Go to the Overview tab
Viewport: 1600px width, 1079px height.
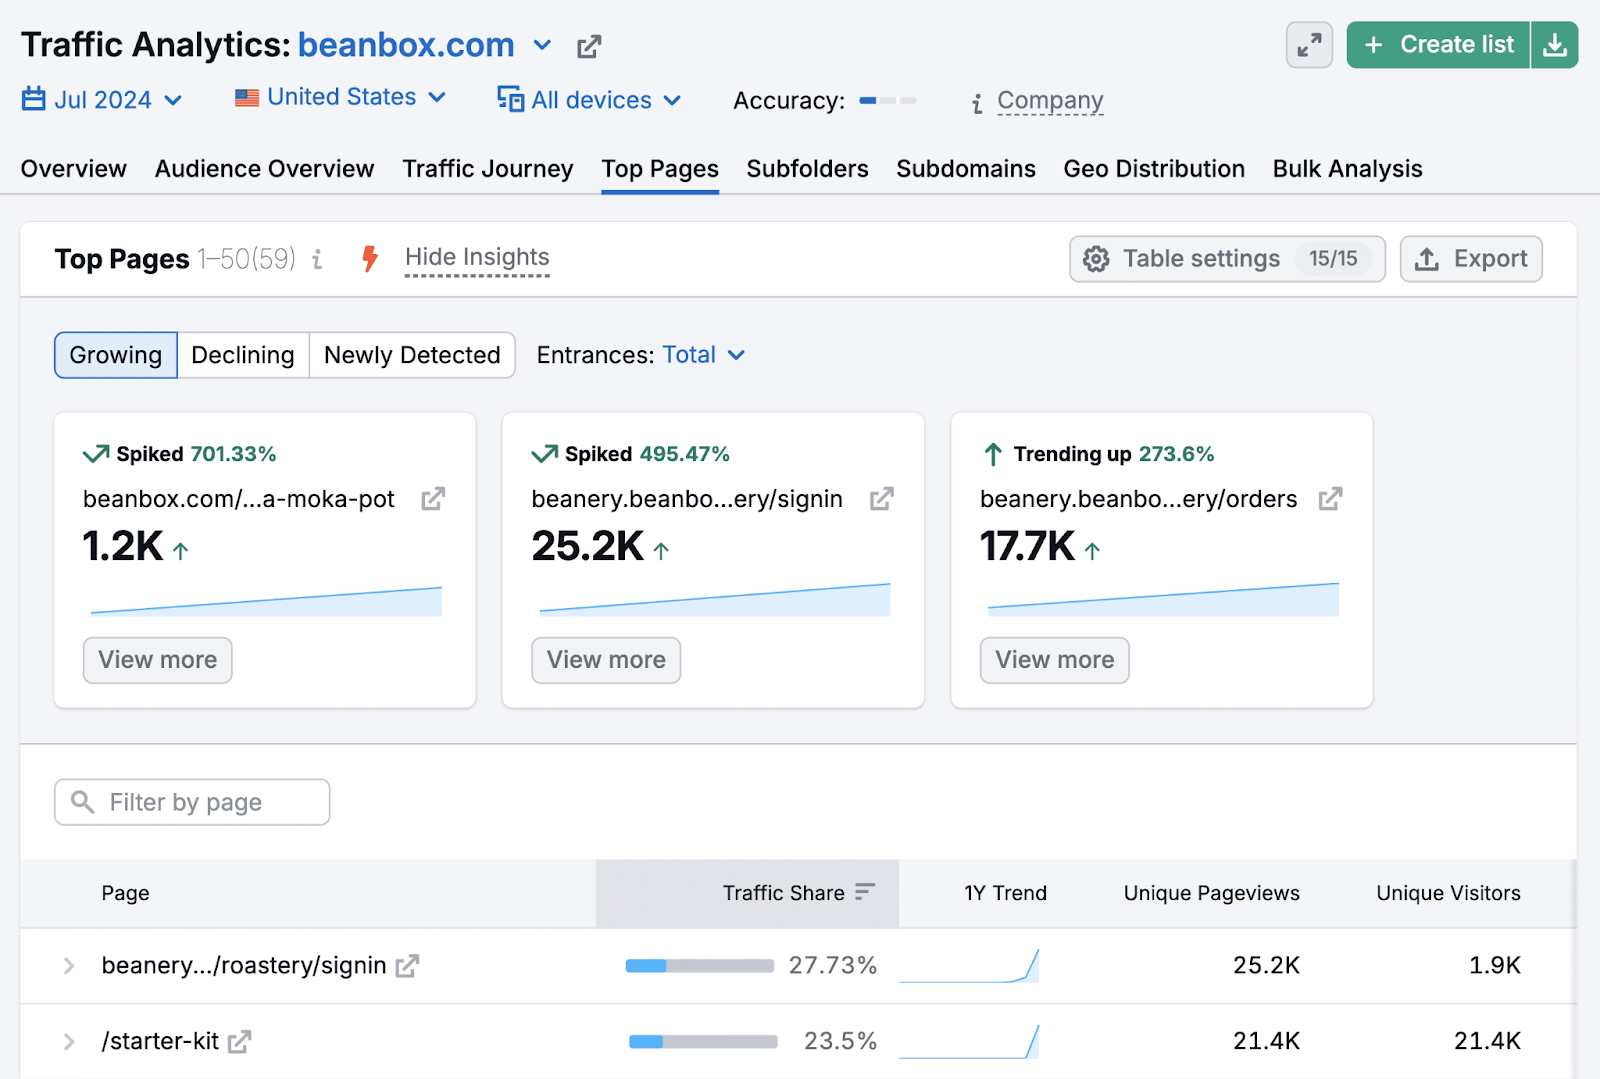(x=74, y=169)
